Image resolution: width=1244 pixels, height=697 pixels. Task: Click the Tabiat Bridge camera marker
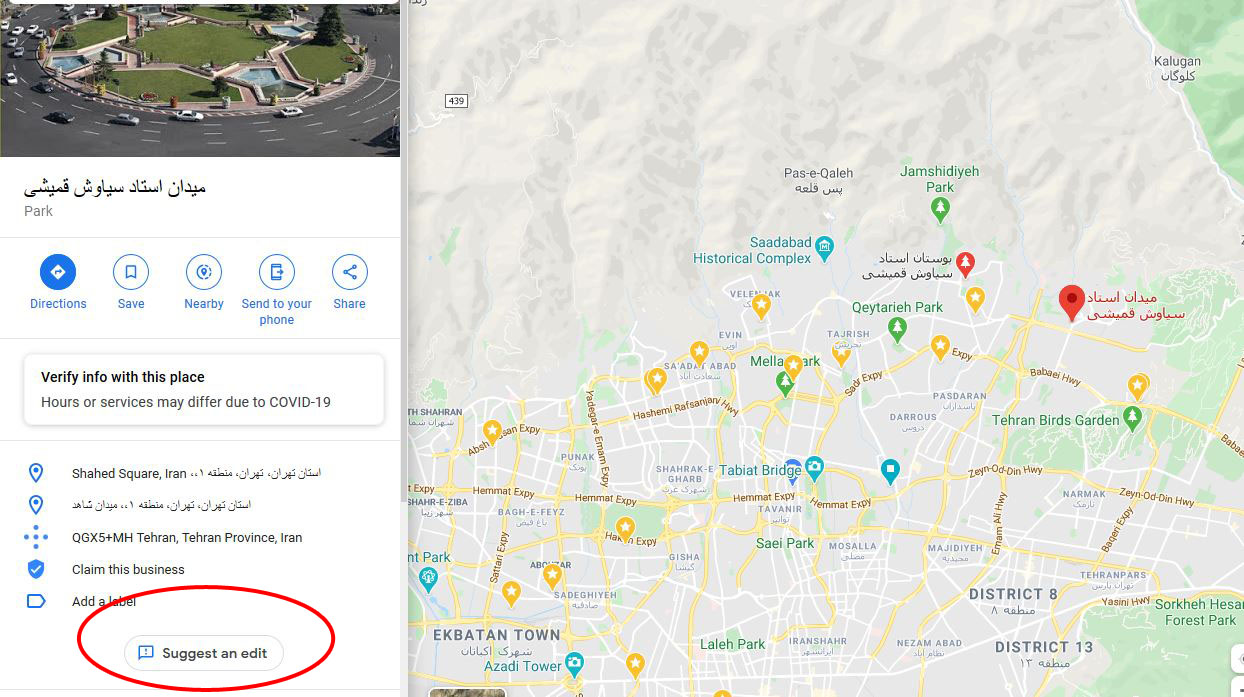point(815,467)
